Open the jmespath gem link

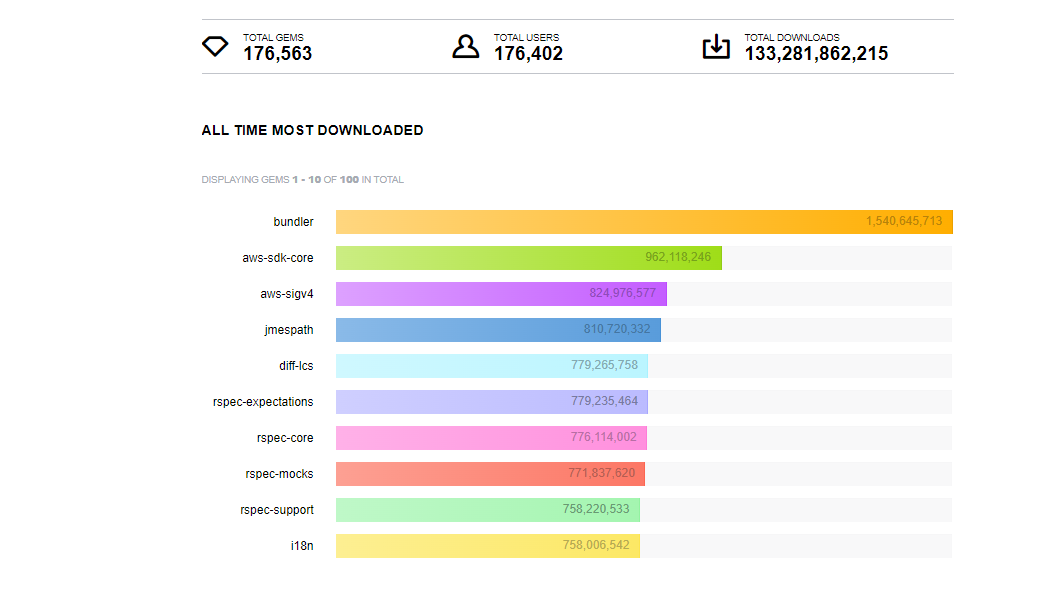click(x=289, y=330)
